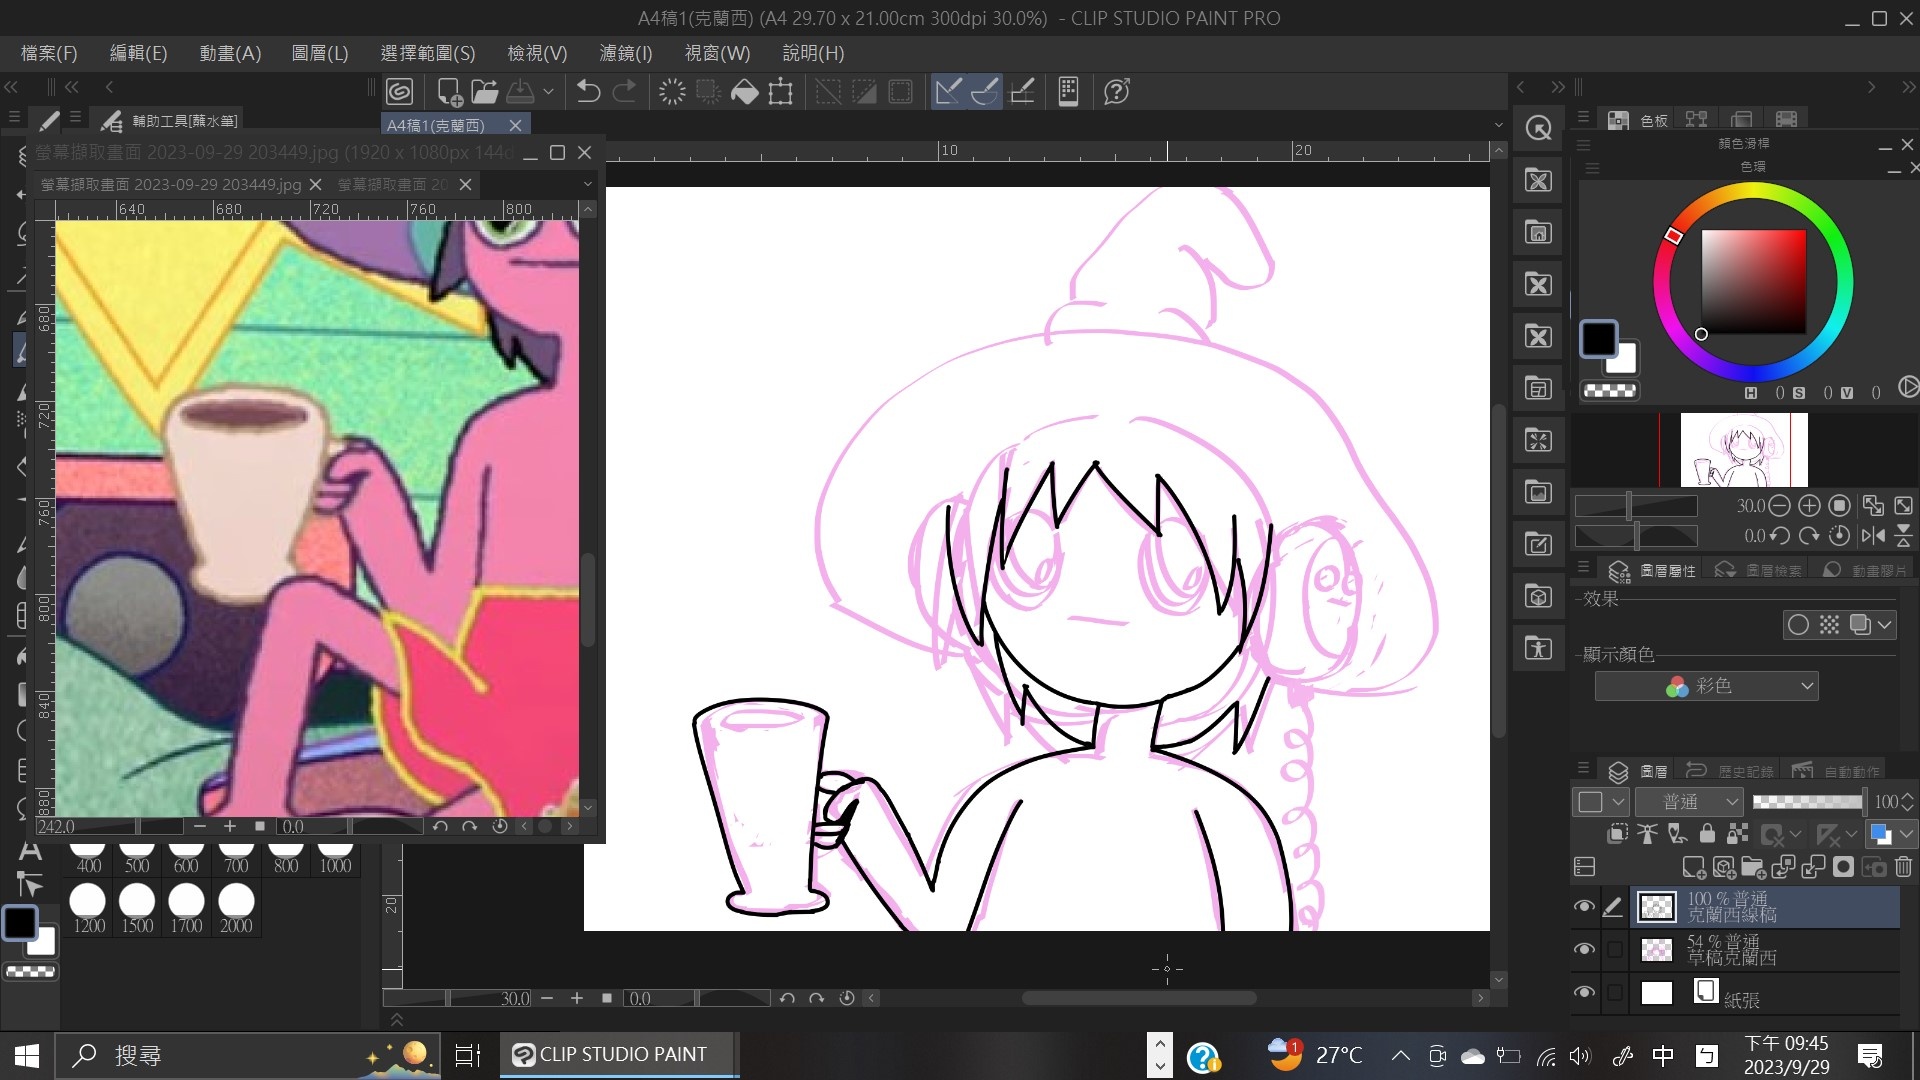Hide the 草稿克蘭西 layer
This screenshot has height=1080, width=1920.
[1584, 949]
